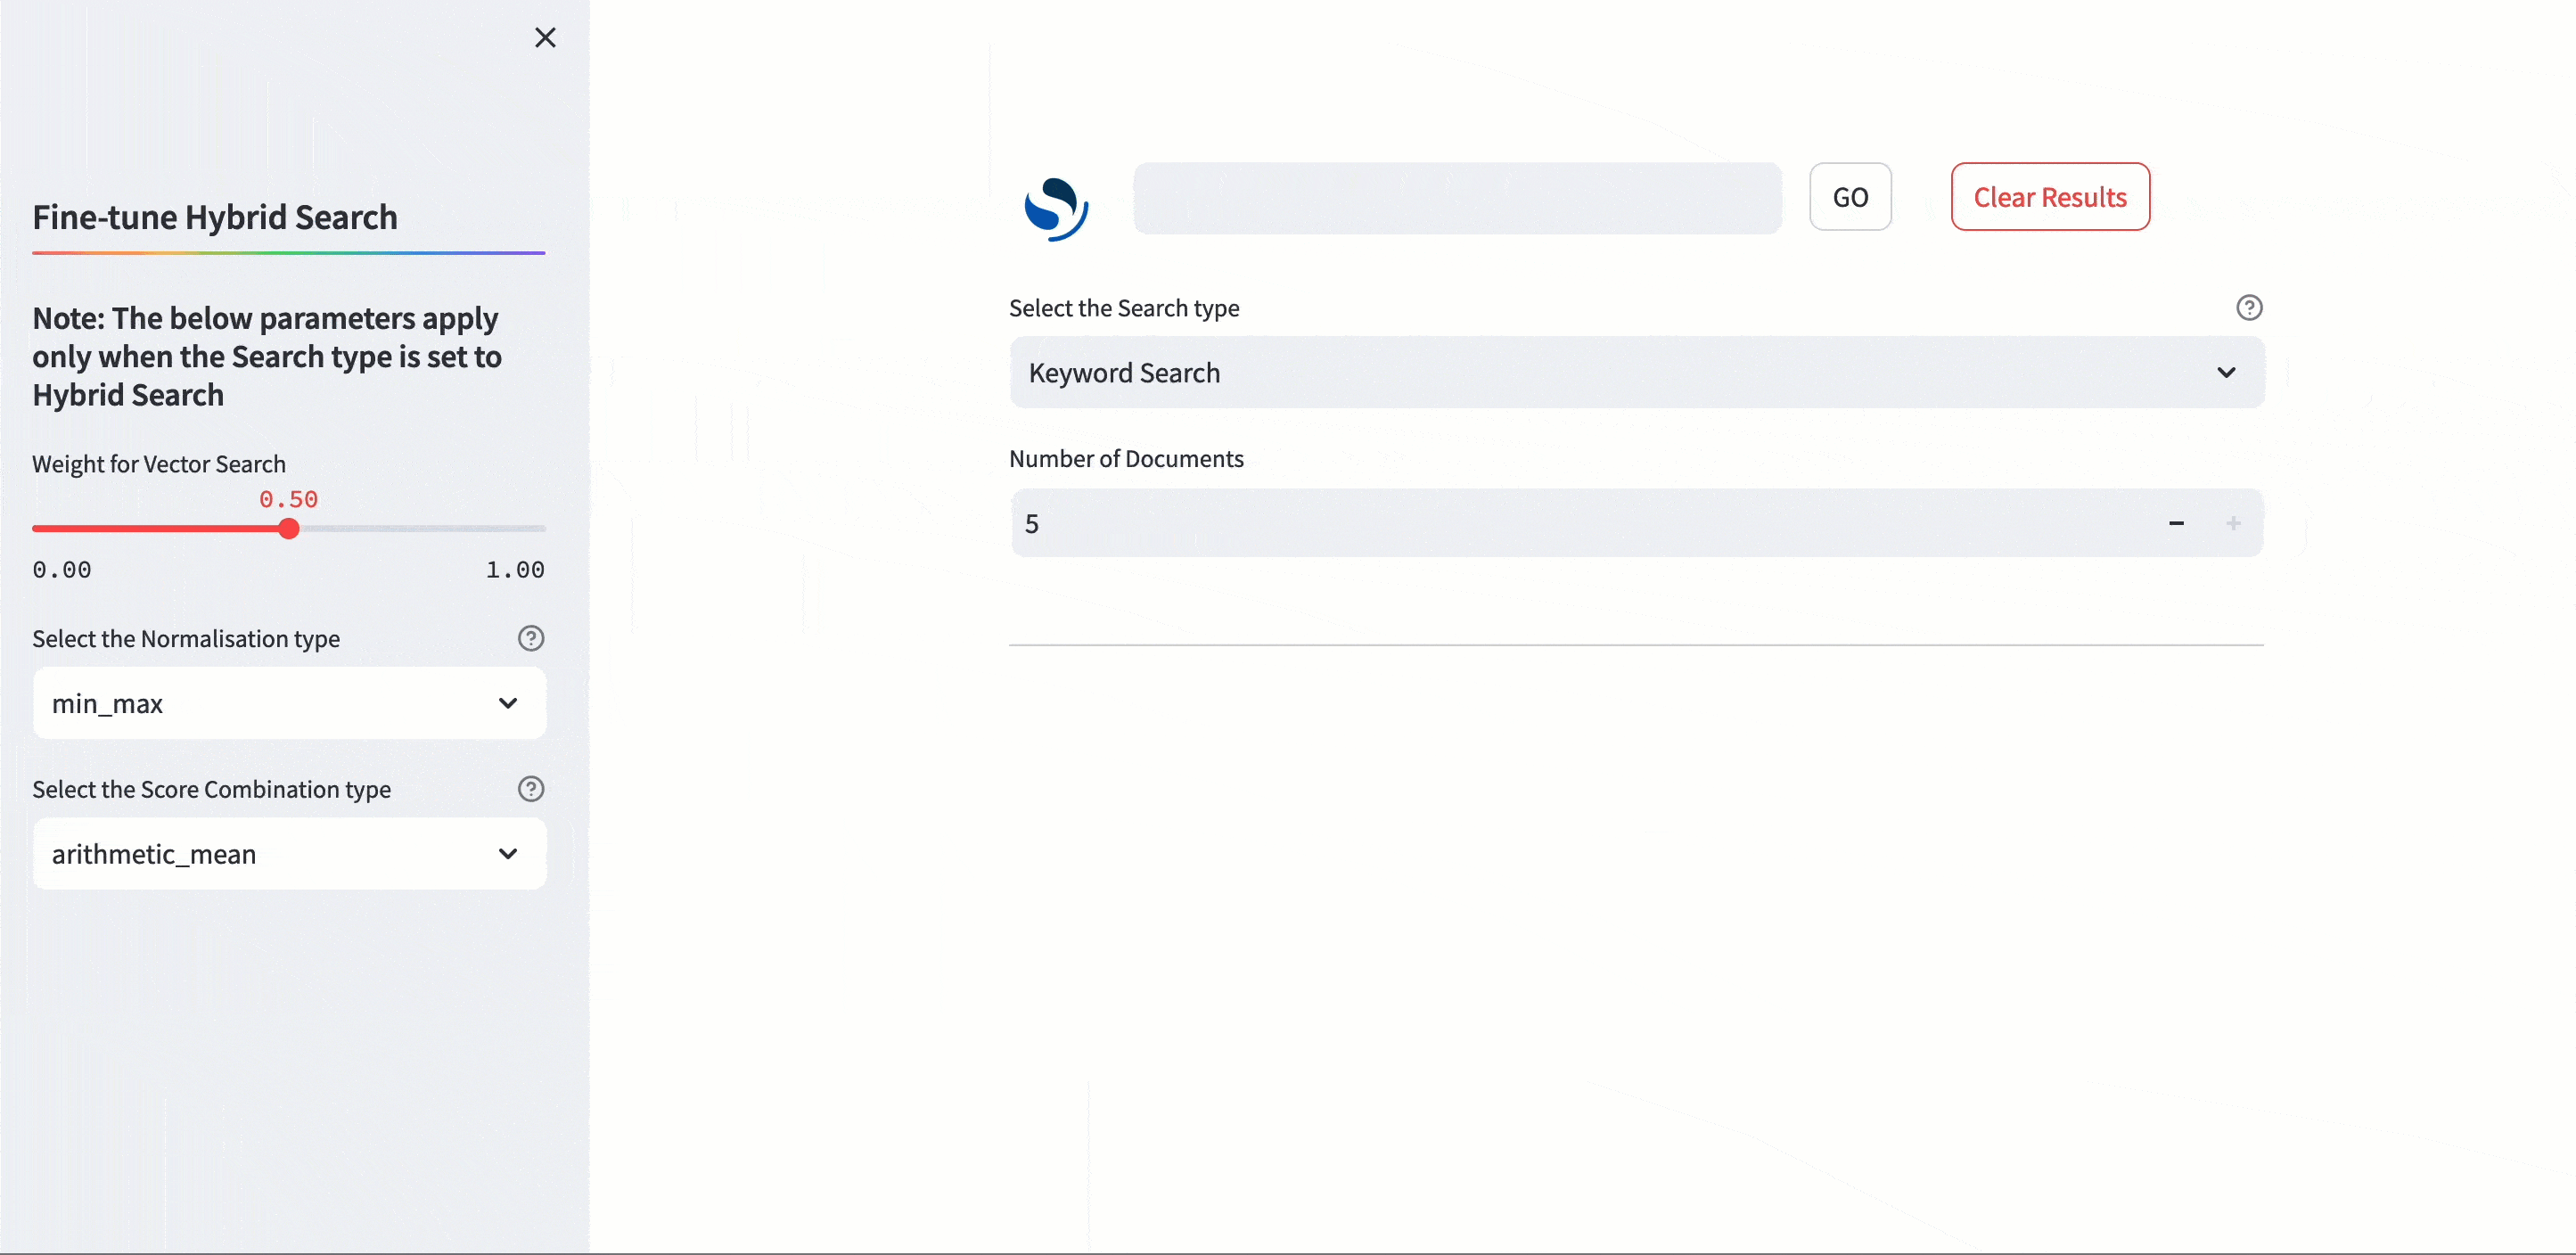This screenshot has width=2576, height=1255.
Task: Open the Keyword Search type dropdown
Action: point(1637,372)
